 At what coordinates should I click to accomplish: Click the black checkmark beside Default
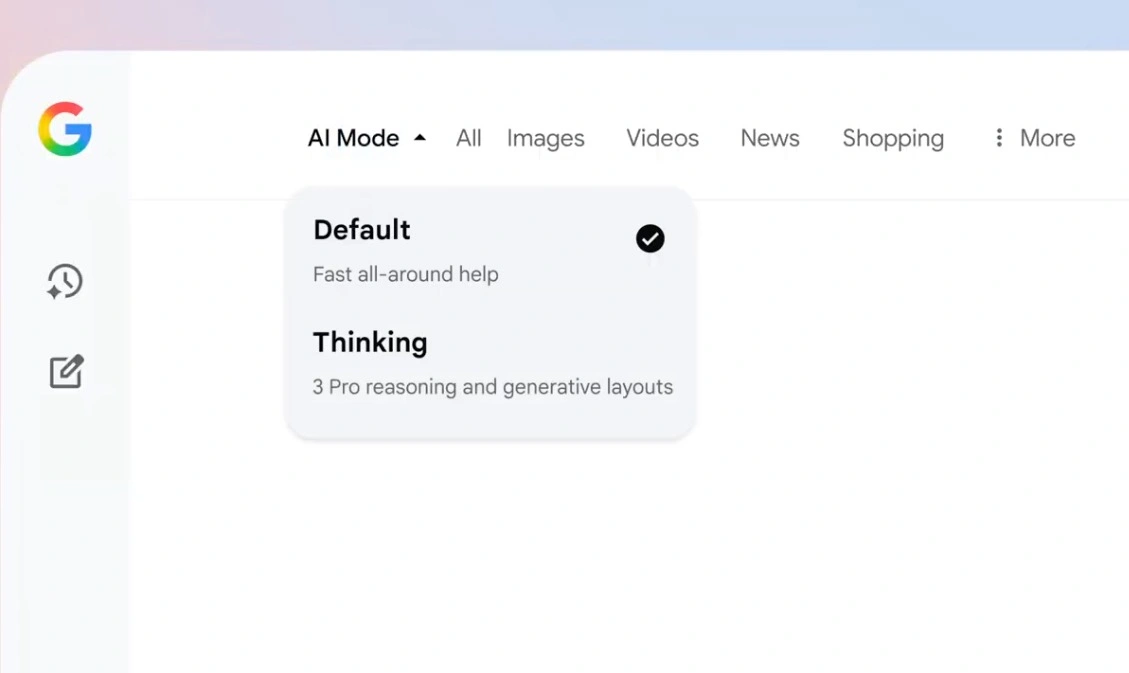tap(650, 238)
